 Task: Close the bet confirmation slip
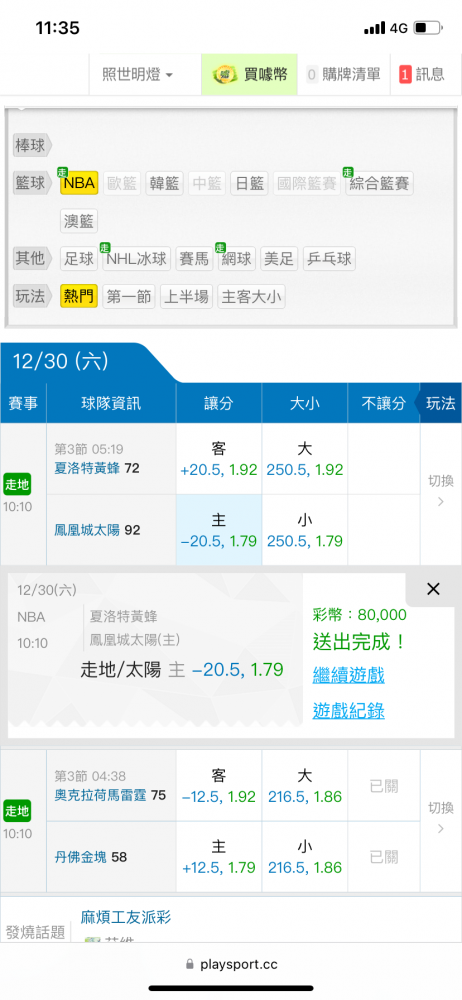pos(433,589)
